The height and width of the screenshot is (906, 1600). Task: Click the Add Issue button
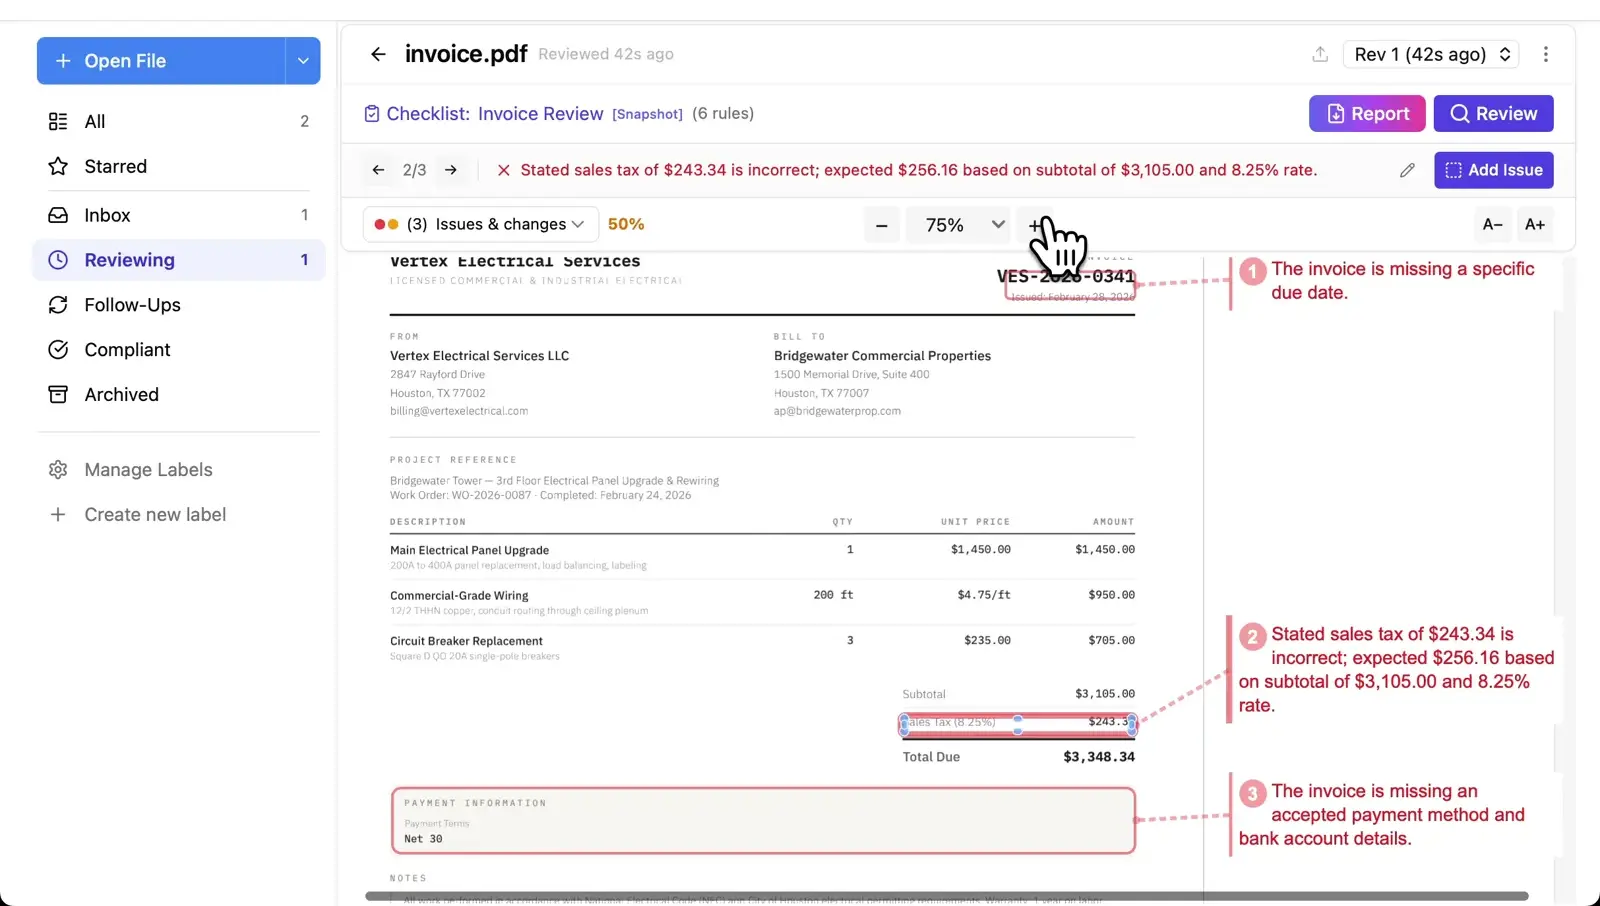[x=1493, y=170]
